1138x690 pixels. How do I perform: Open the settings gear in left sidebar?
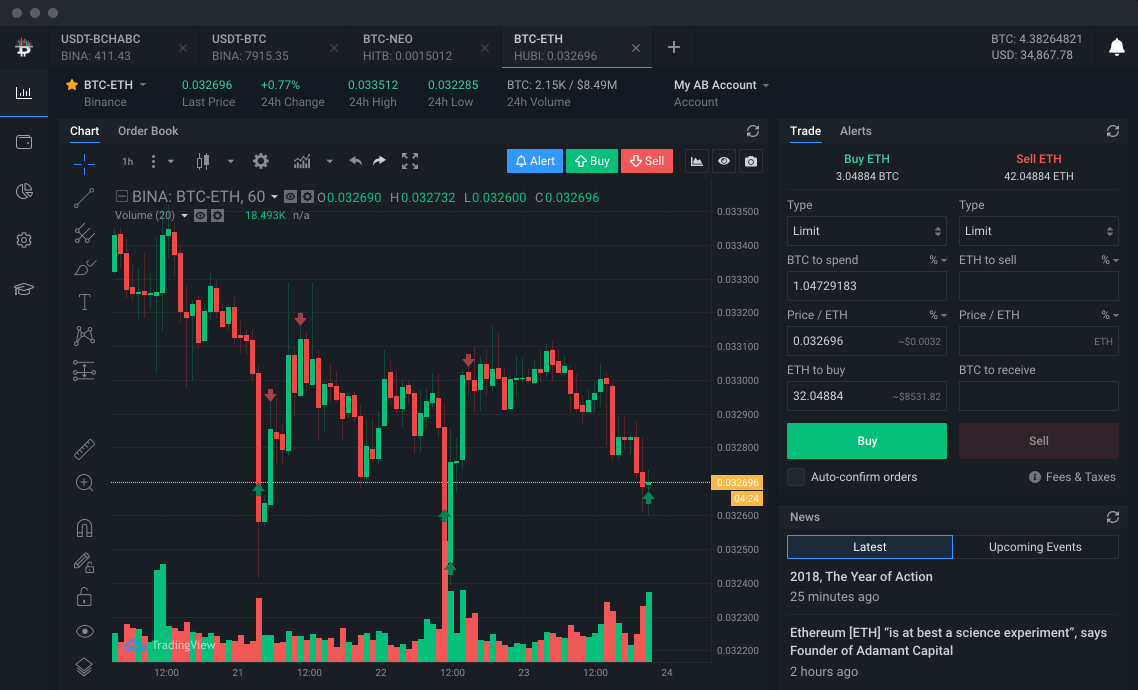(24, 240)
